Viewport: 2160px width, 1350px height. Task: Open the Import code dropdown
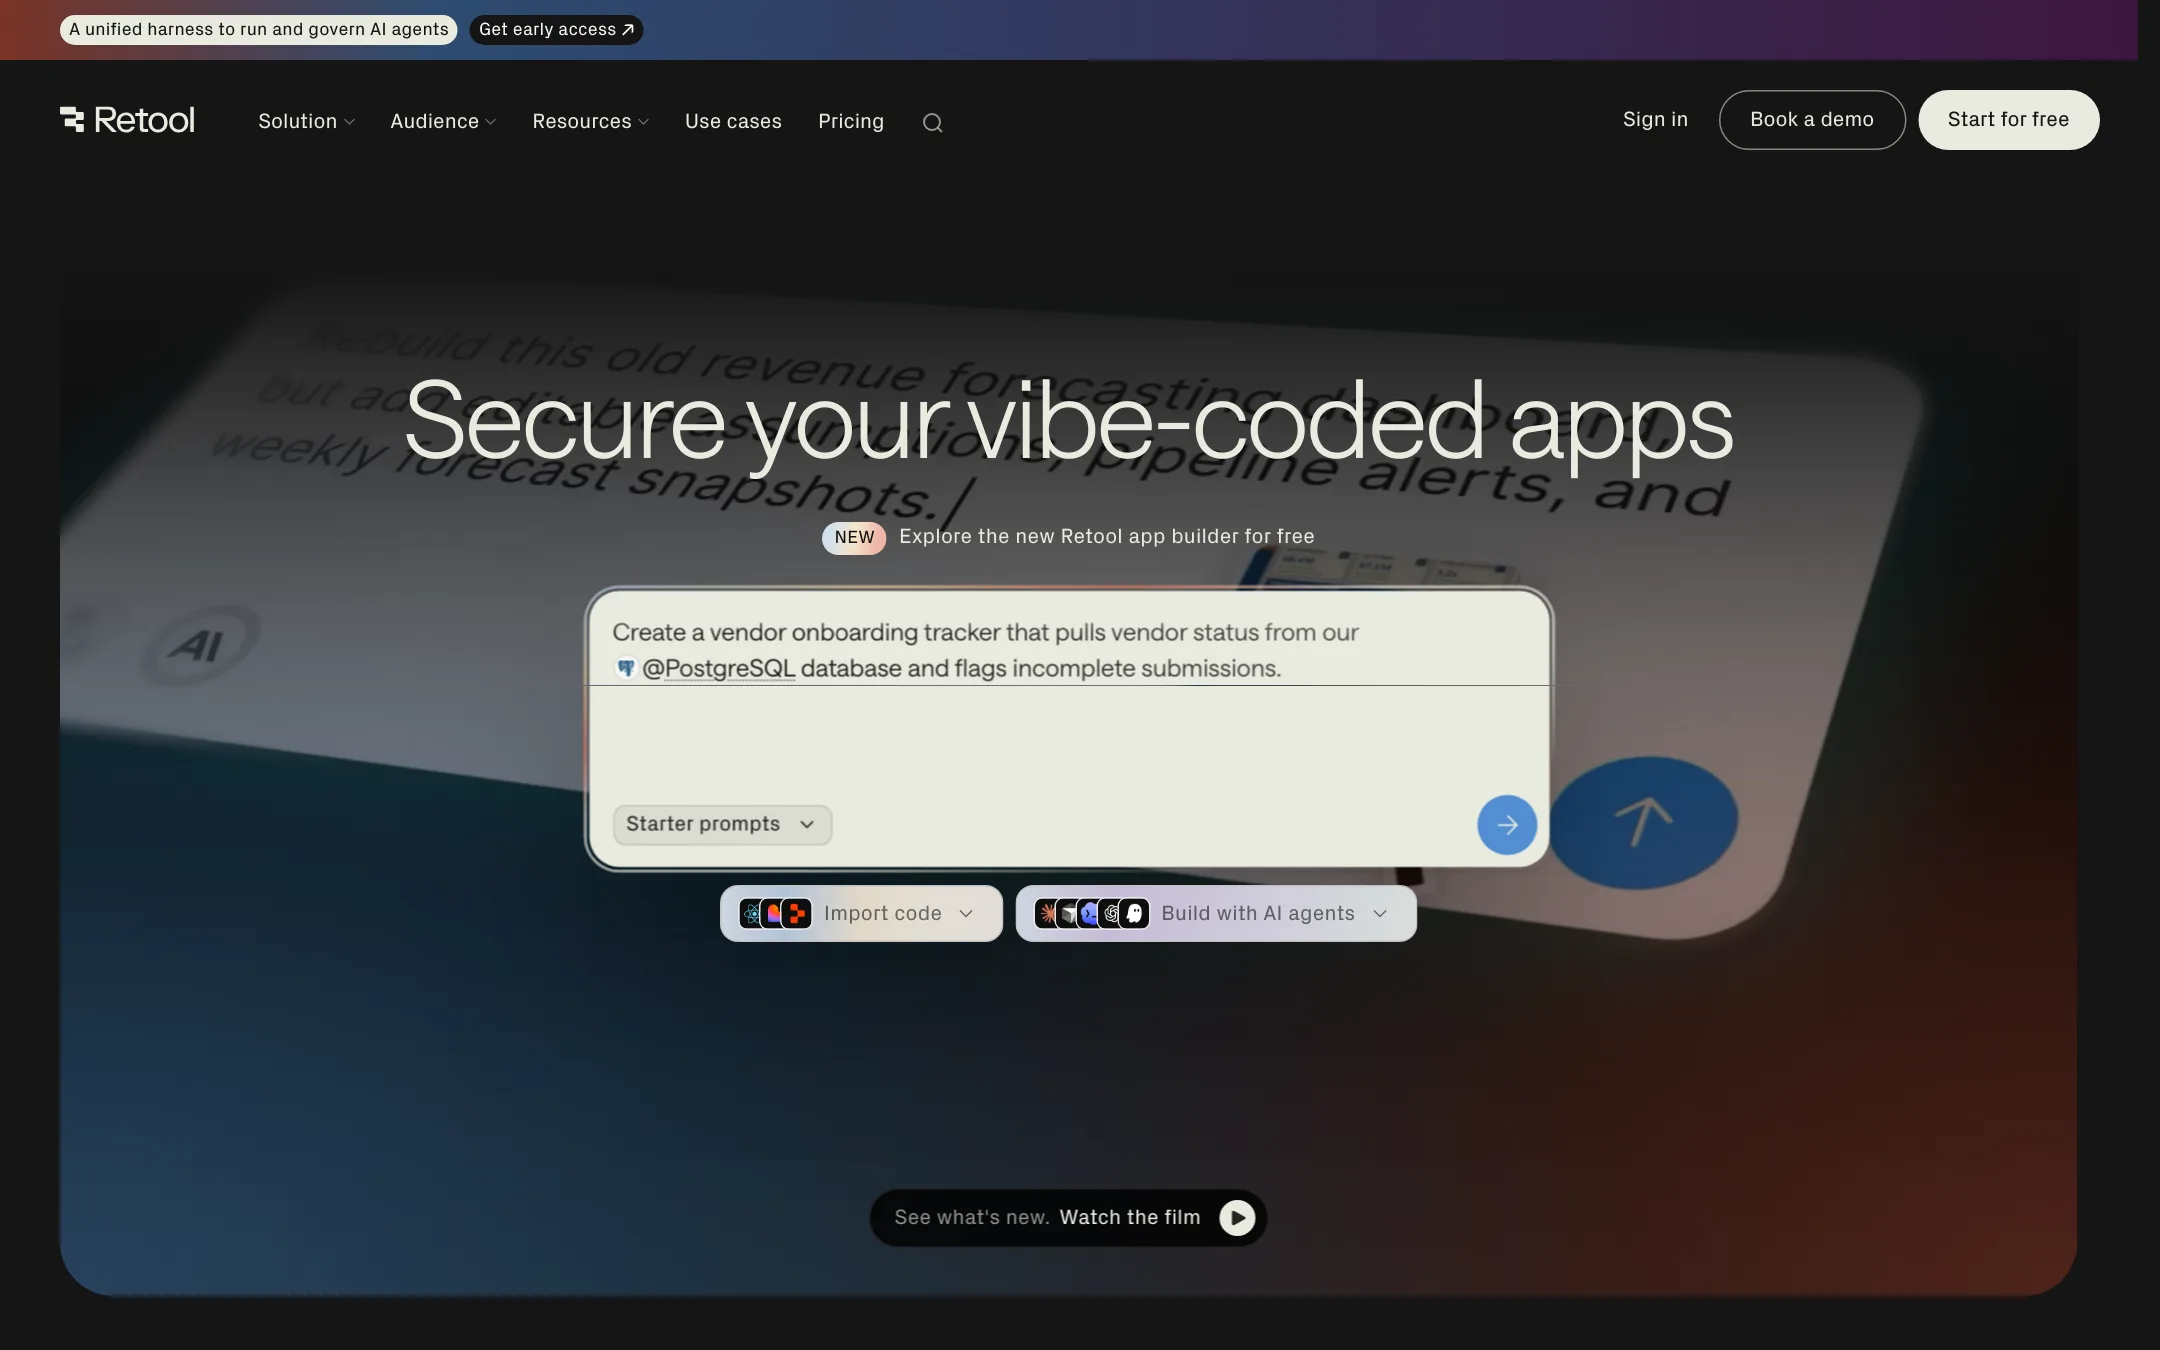point(861,913)
